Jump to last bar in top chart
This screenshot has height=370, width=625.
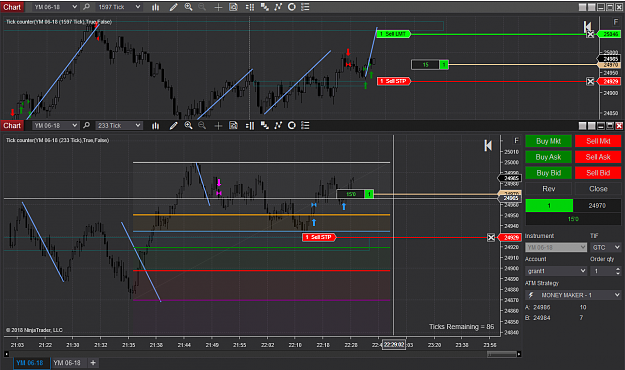pyautogui.click(x=587, y=27)
